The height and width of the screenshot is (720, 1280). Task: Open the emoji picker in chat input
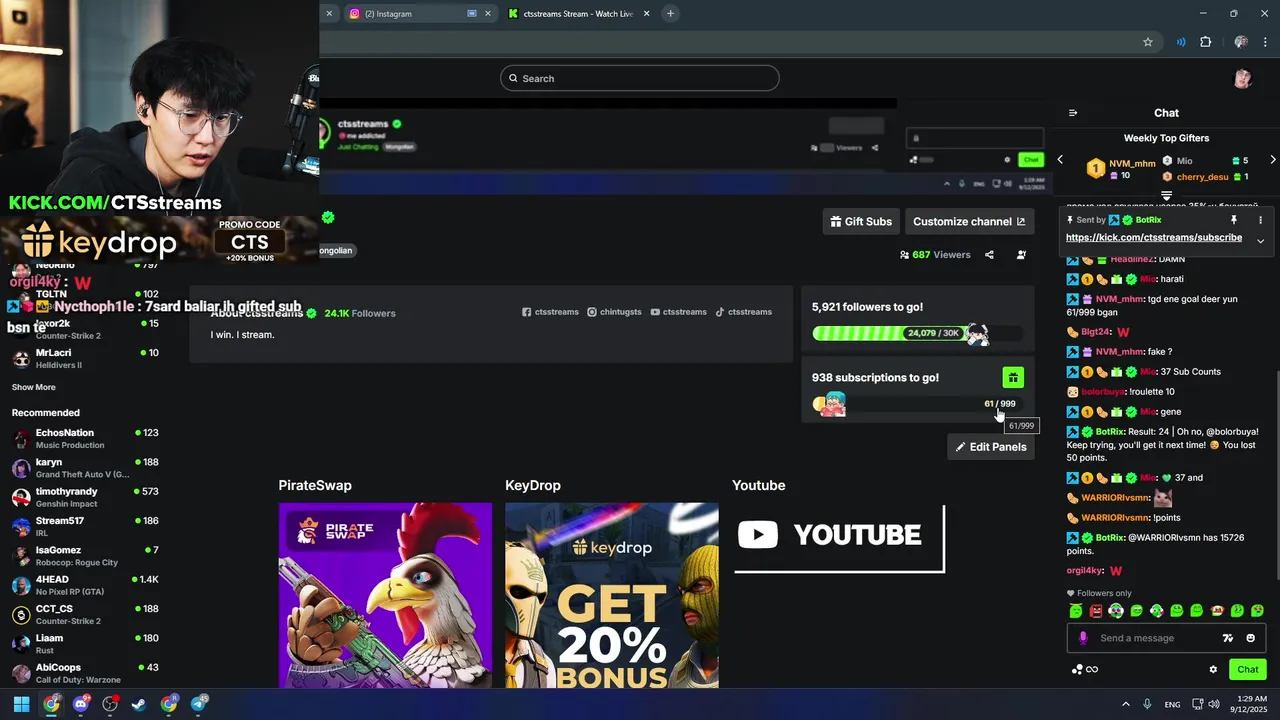pyautogui.click(x=1250, y=638)
